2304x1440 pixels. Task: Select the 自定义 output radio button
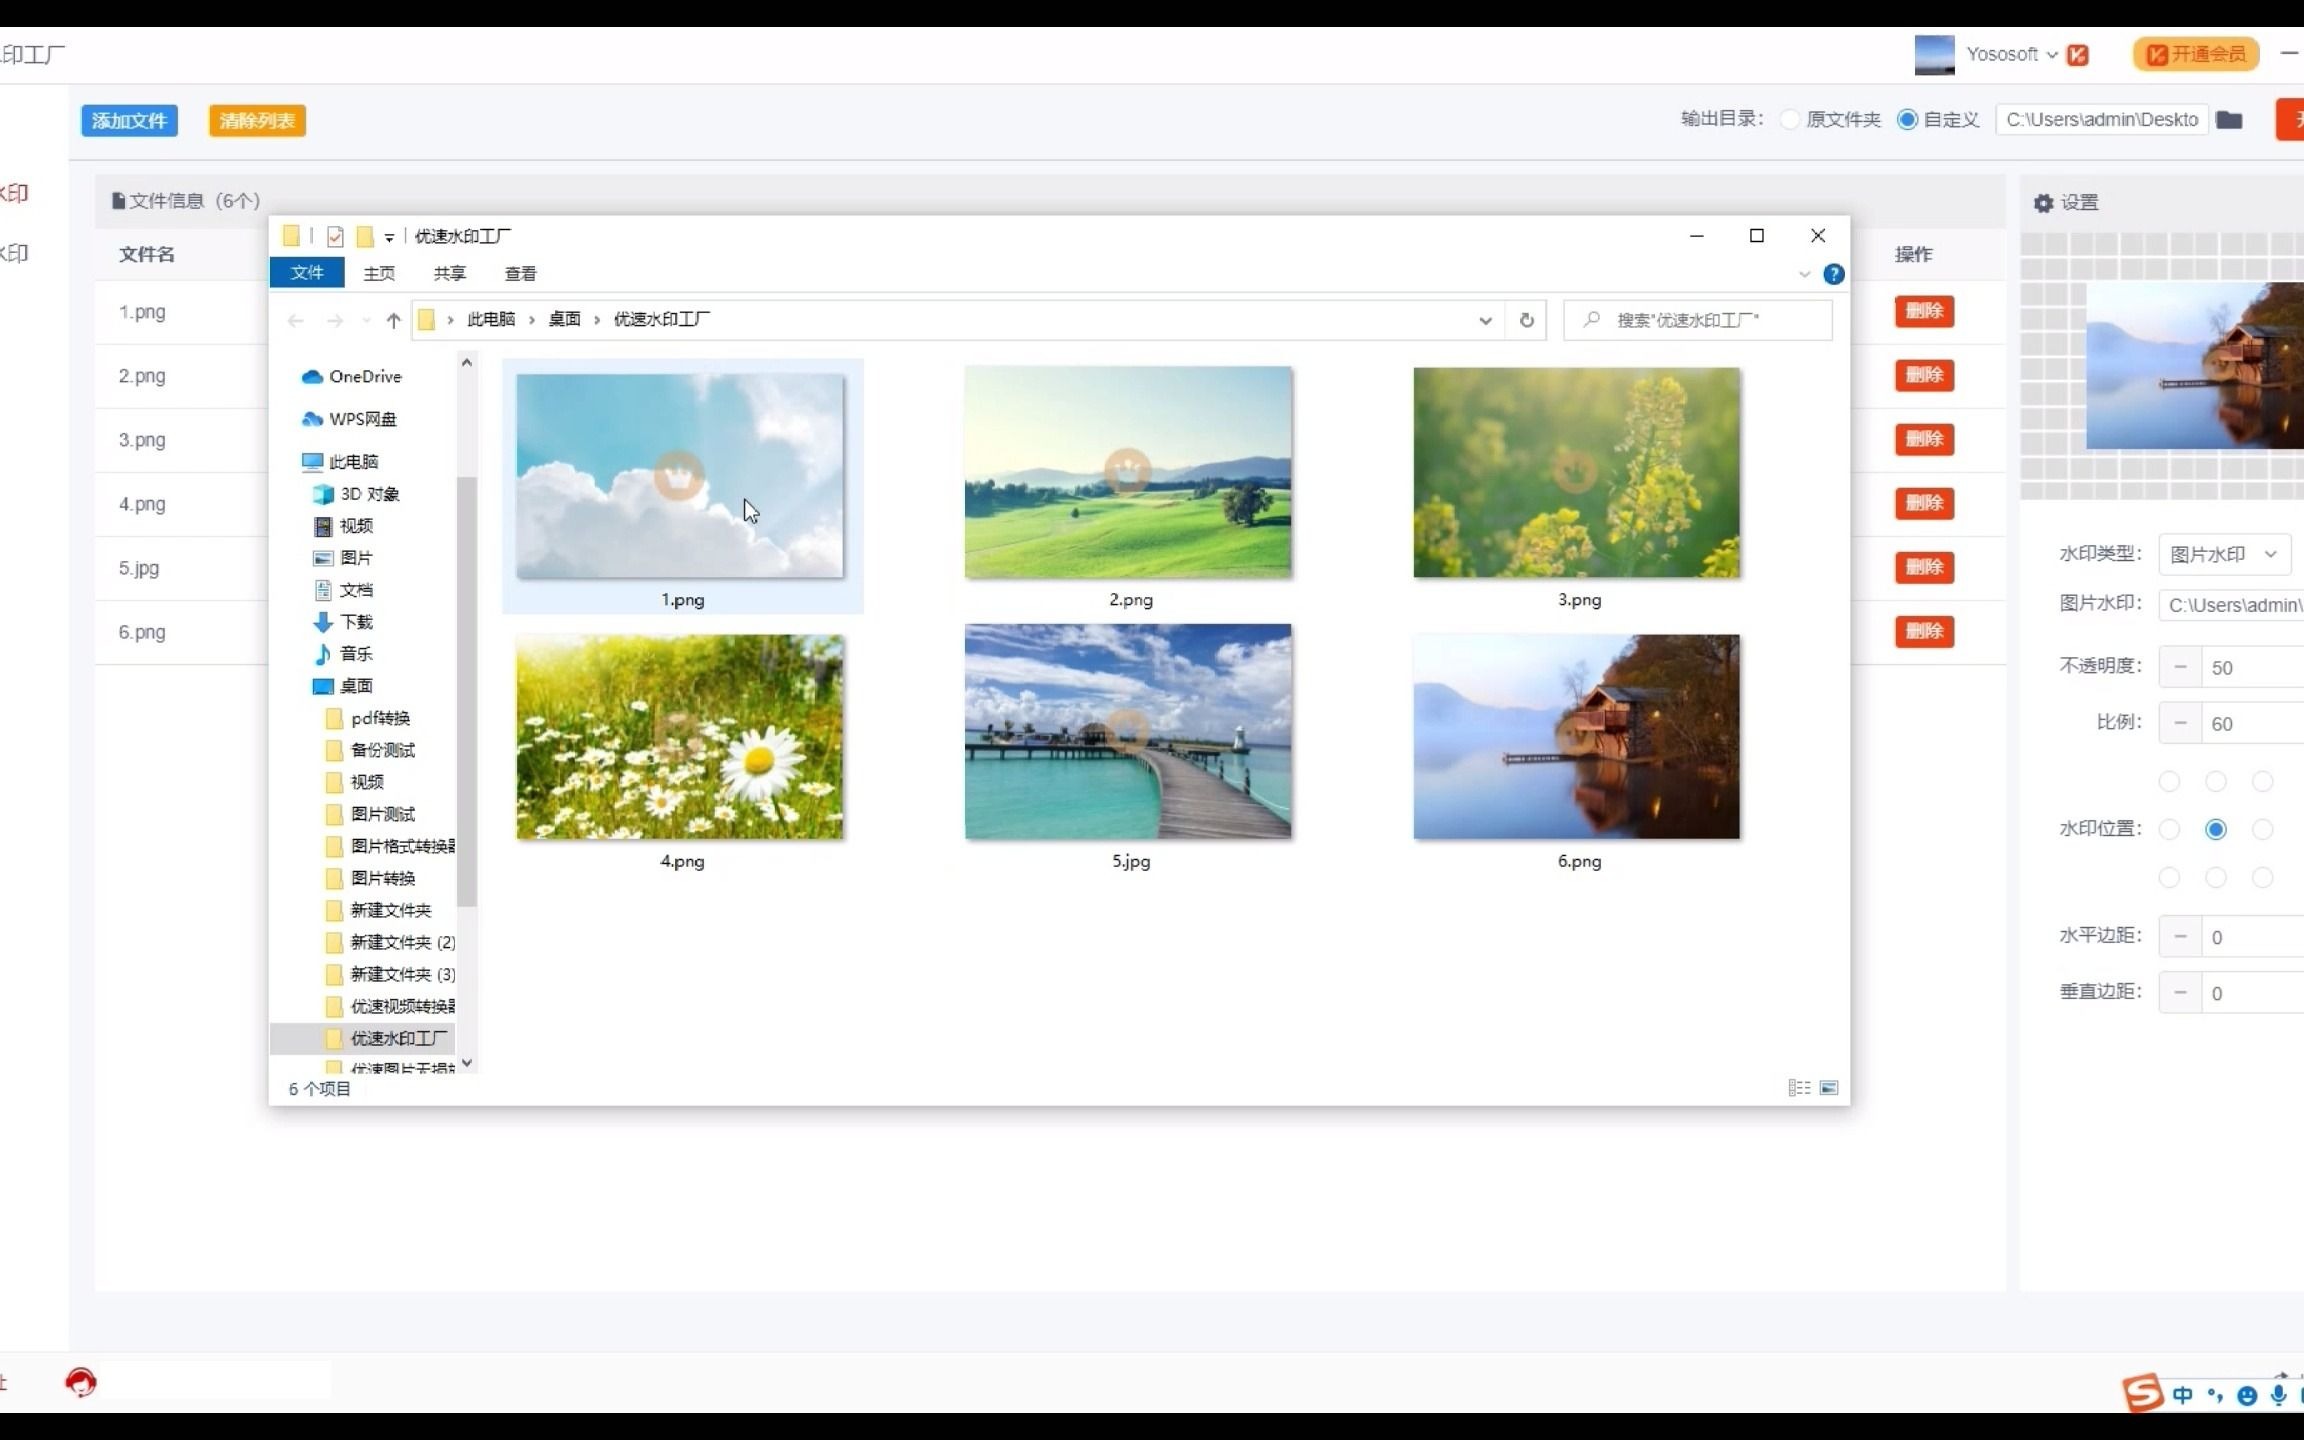(x=1907, y=120)
